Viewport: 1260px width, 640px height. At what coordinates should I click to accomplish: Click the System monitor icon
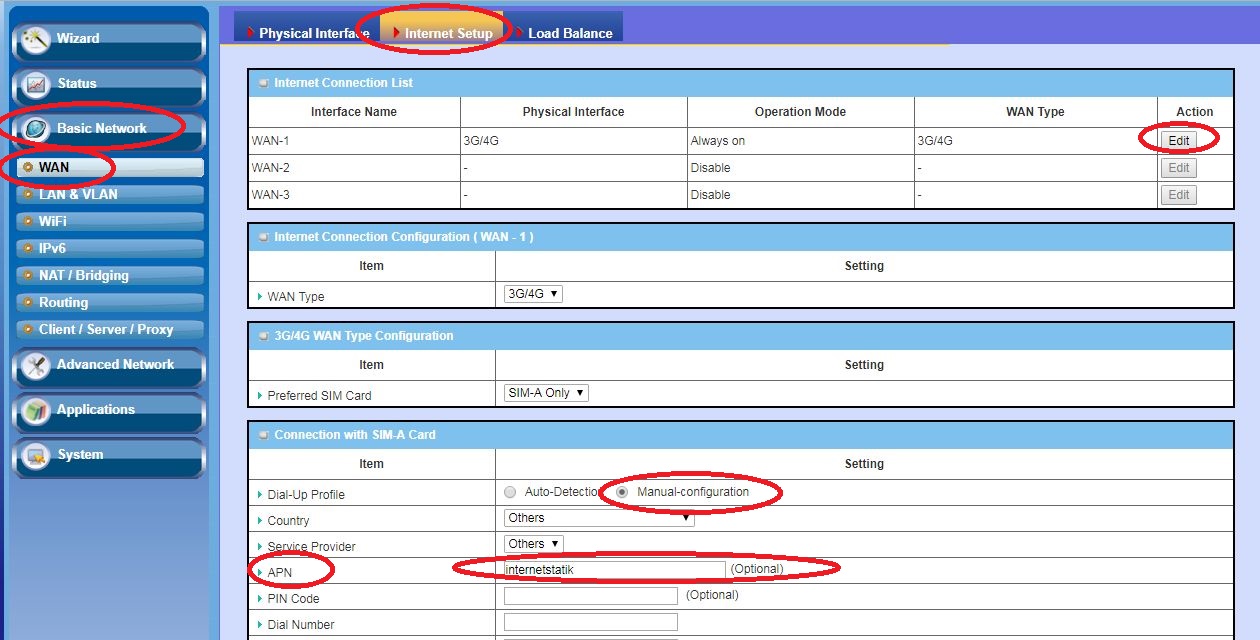(36, 455)
